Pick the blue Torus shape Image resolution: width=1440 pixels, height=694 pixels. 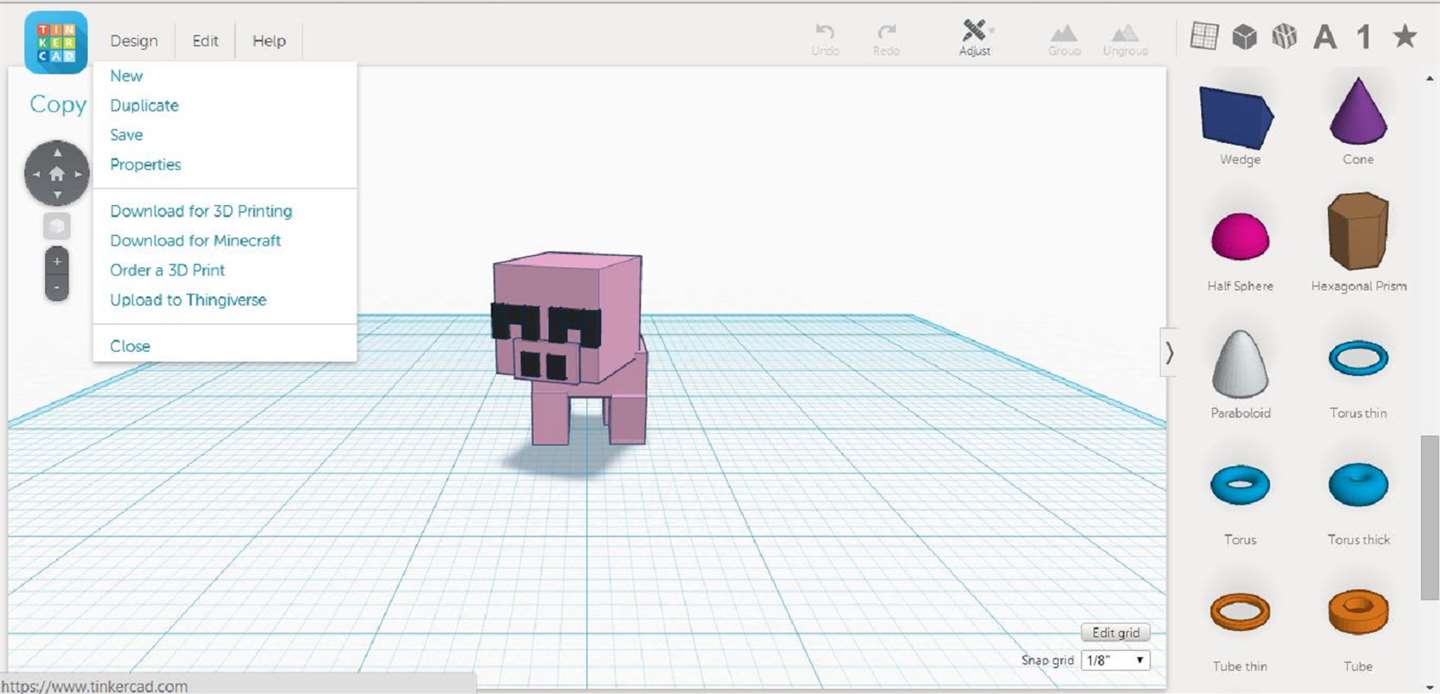(x=1240, y=486)
